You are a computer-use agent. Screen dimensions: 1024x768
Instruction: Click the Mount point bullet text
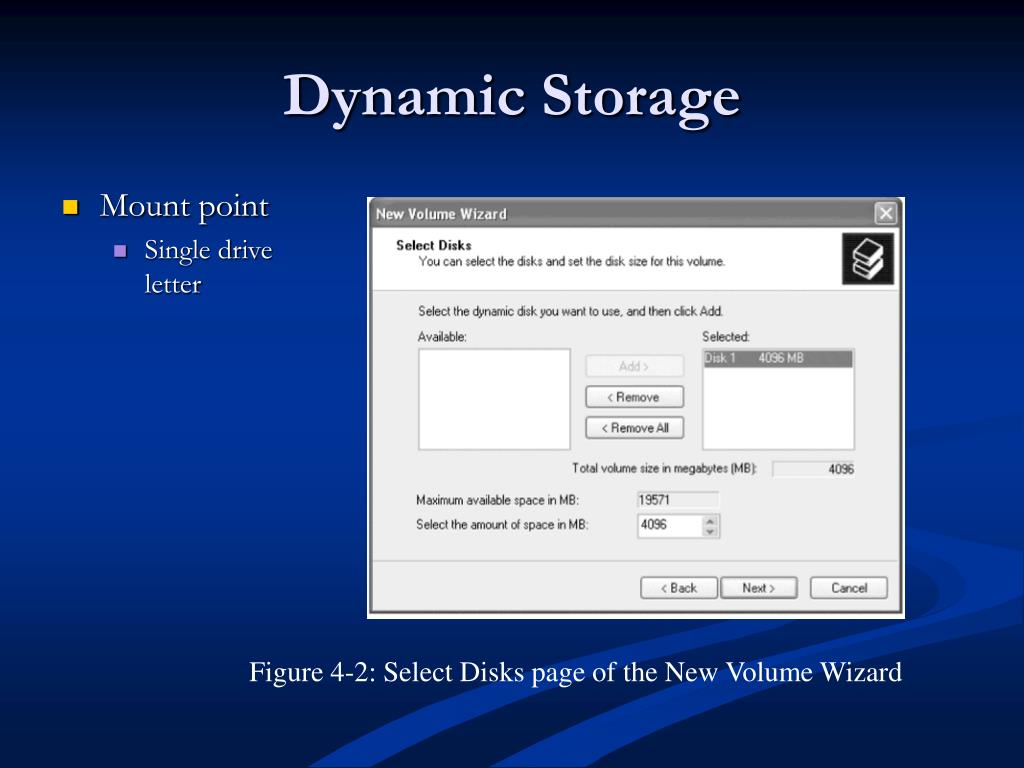[184, 206]
